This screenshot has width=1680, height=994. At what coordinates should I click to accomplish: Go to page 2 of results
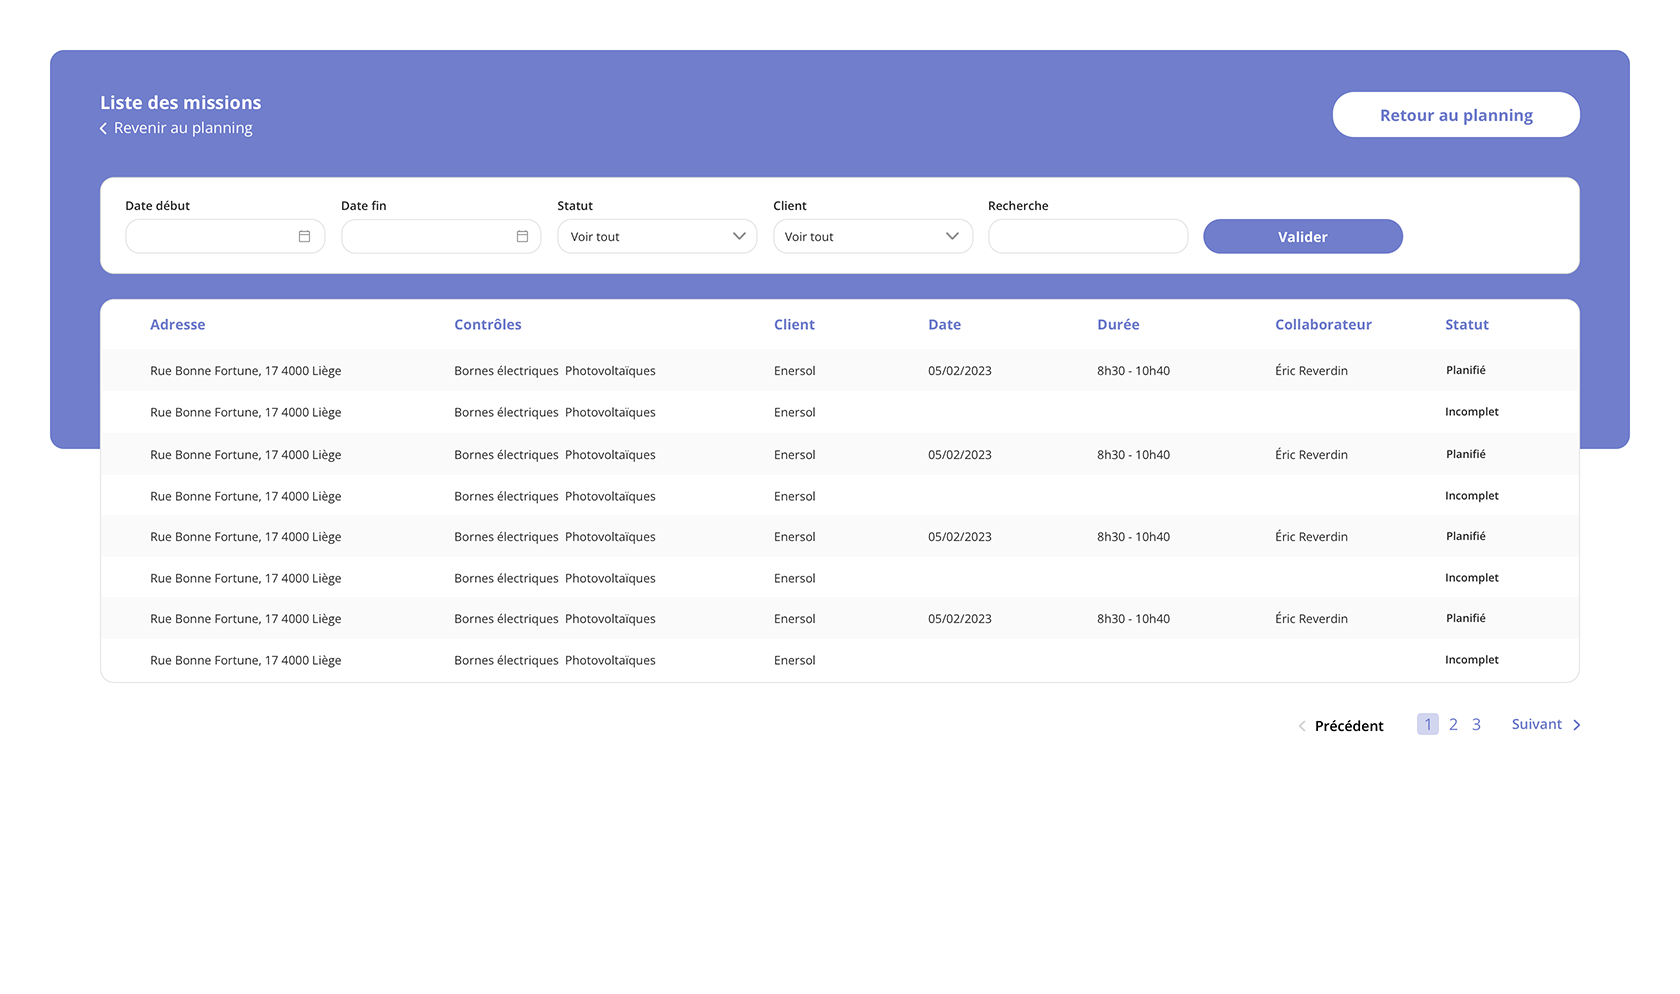[1453, 725]
